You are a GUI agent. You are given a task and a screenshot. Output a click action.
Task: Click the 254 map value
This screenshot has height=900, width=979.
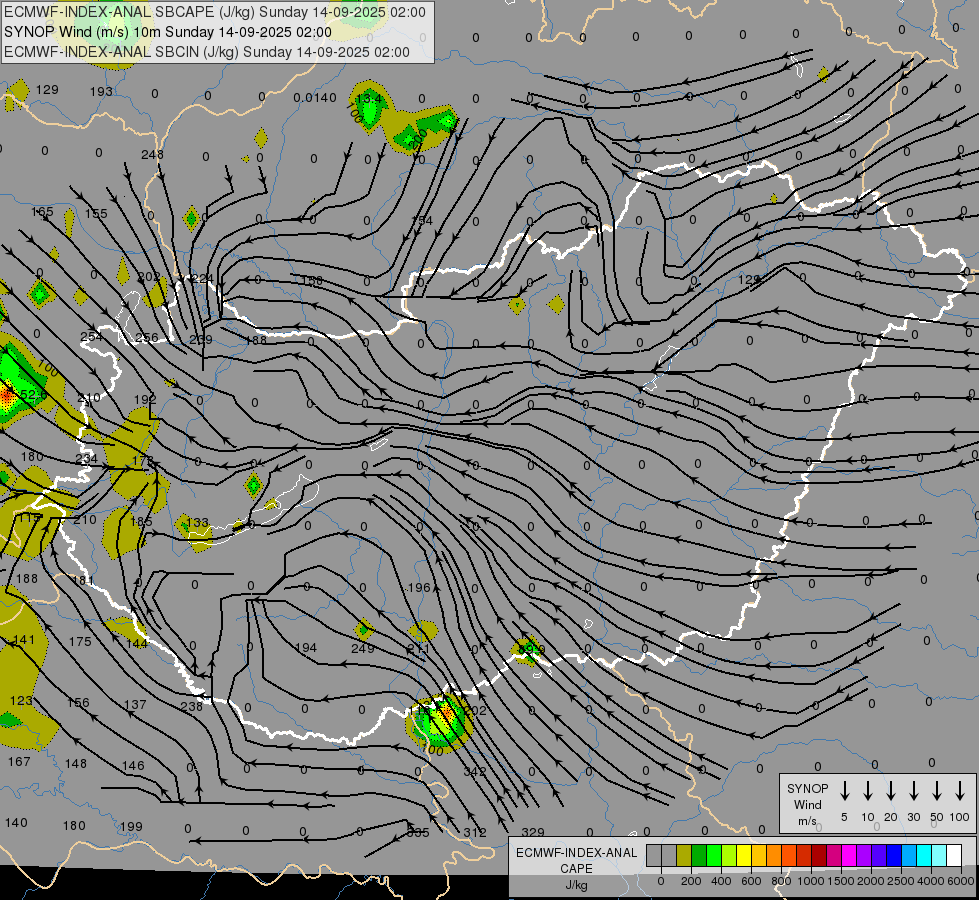[x=91, y=337]
